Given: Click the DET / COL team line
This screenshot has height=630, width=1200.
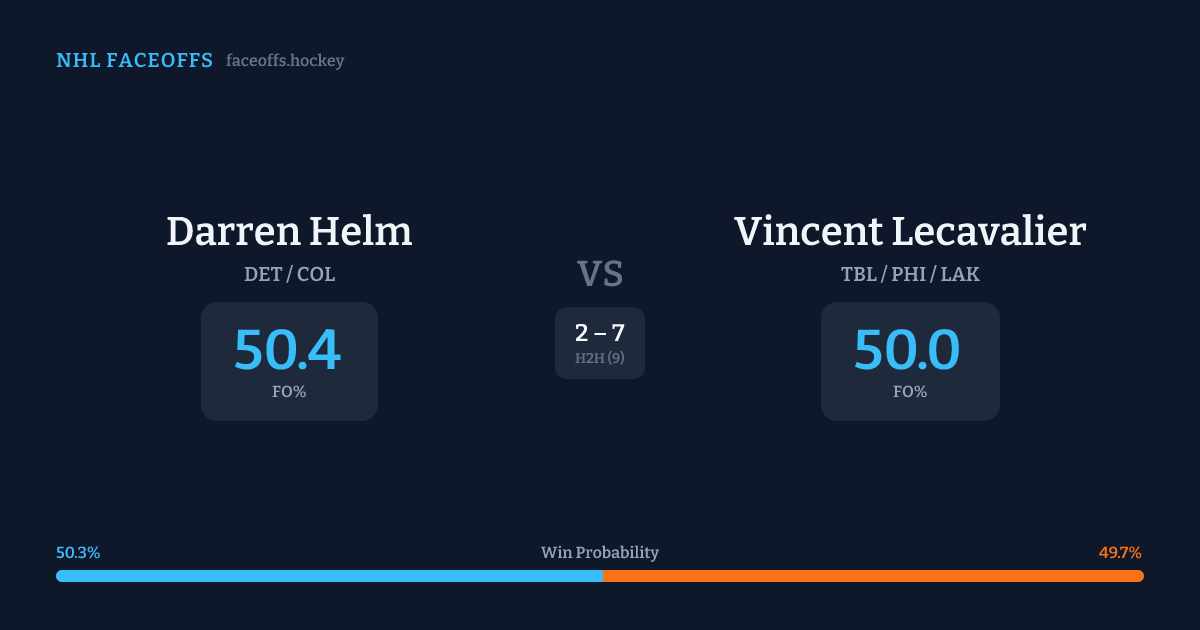Looking at the screenshot, I should (289, 274).
